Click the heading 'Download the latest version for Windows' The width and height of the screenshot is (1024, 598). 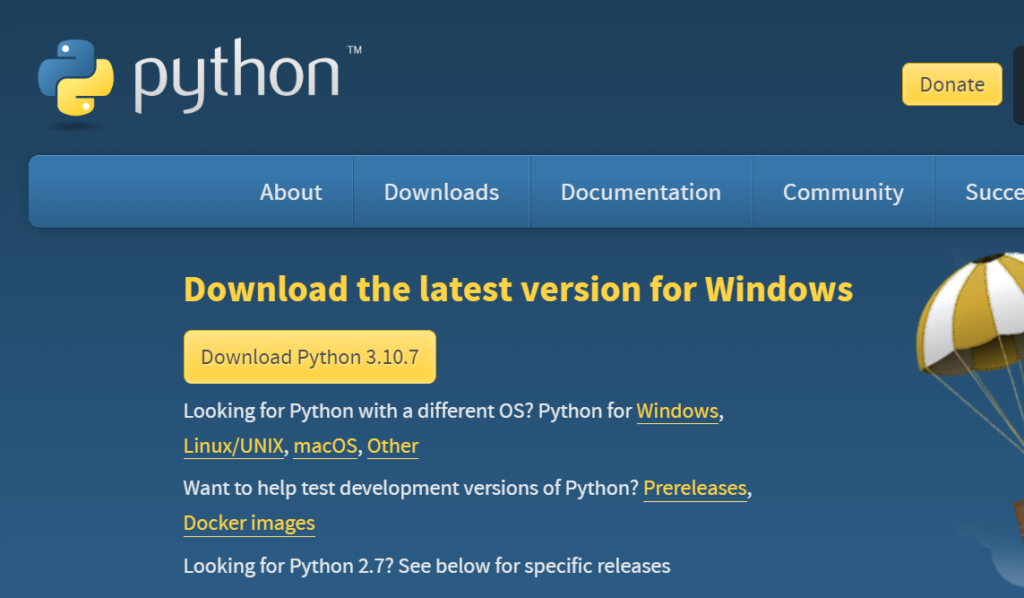tap(518, 289)
